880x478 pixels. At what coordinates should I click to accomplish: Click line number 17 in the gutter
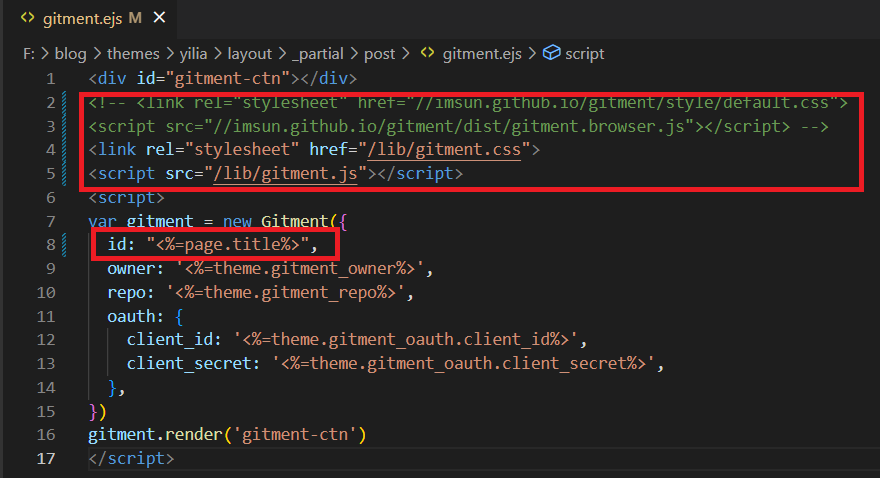tap(45, 458)
